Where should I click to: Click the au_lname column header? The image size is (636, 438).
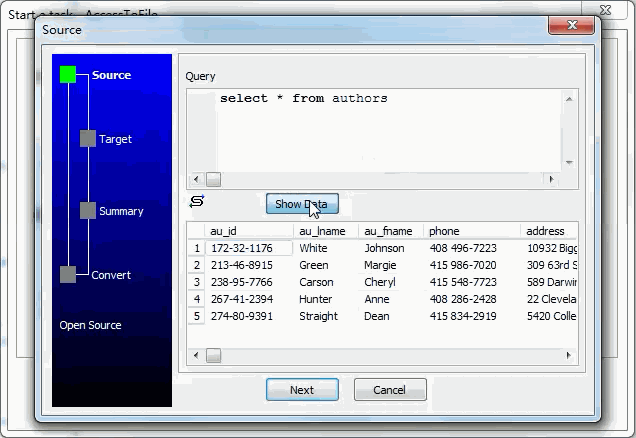pyautogui.click(x=326, y=231)
